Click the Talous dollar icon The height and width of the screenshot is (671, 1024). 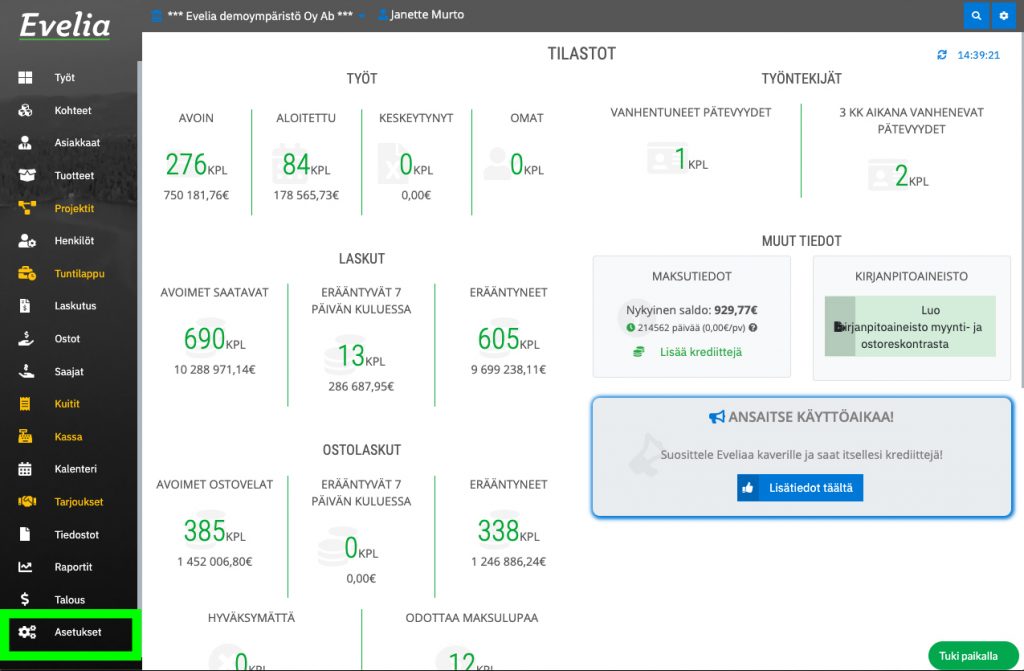[x=25, y=599]
